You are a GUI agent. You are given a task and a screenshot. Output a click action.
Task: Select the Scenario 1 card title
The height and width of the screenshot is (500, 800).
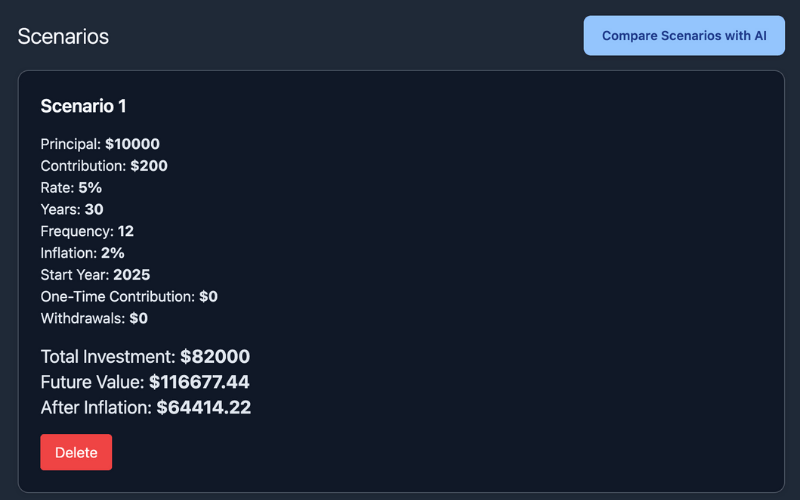[x=83, y=106]
